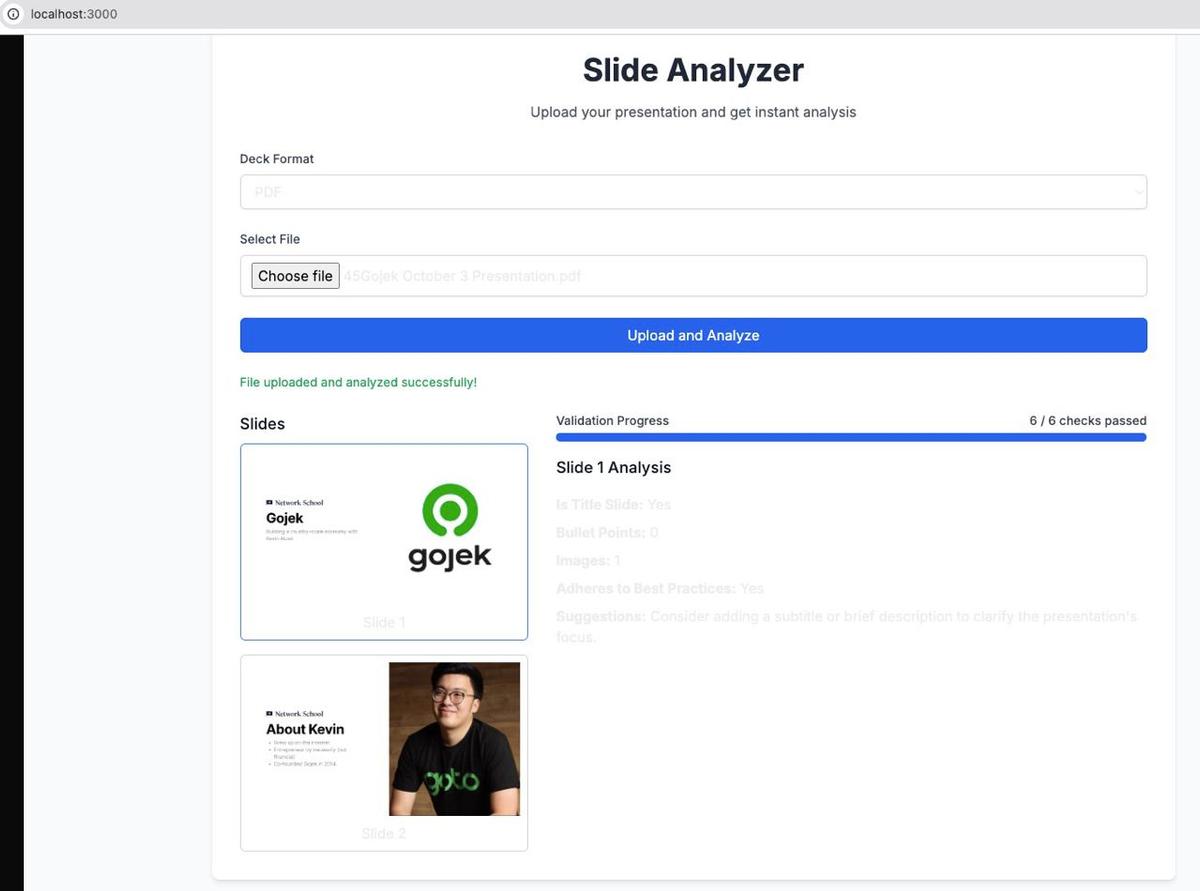The image size is (1200, 891).
Task: Click the Upload and Analyze button
Action: pos(693,335)
